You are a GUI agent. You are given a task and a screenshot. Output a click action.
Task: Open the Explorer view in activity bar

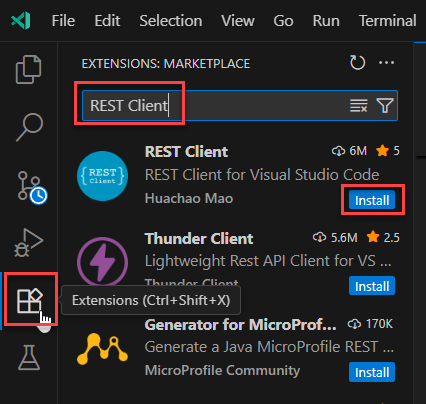coord(29,69)
